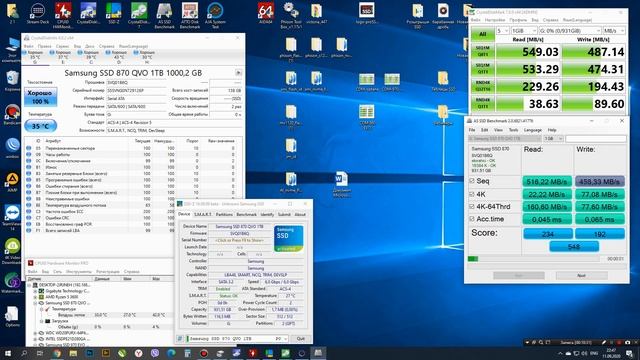Open the 1 GB size dropdown in AS SSD
The height and width of the screenshot is (360, 640).
[x=553, y=139]
